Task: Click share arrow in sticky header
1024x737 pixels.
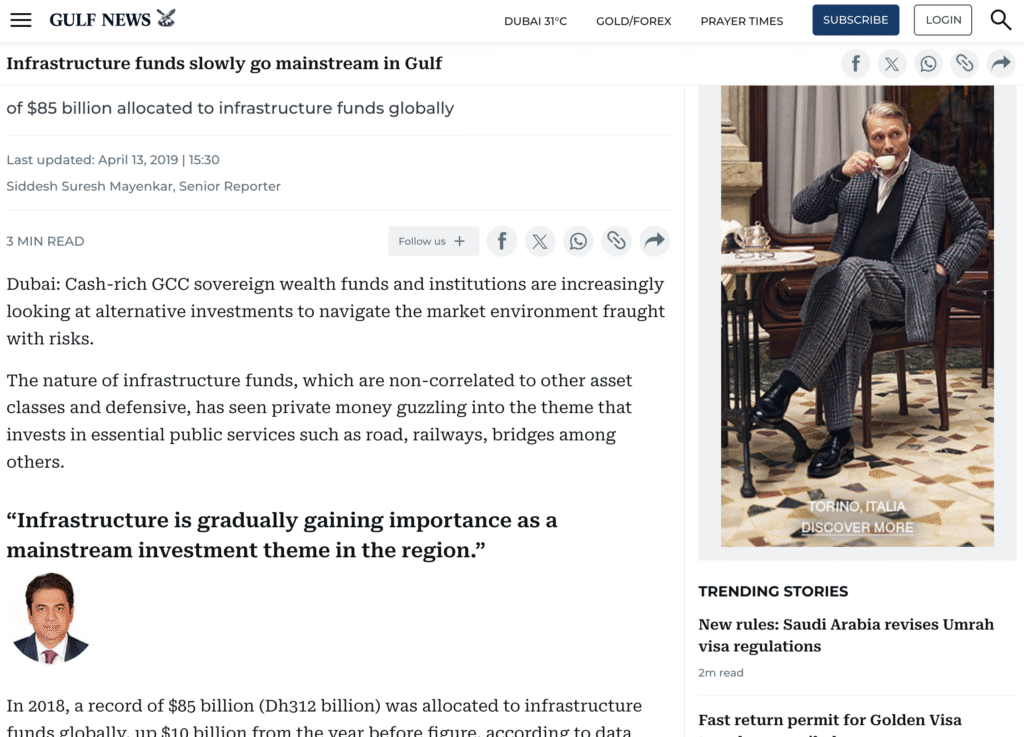Action: [x=1000, y=64]
